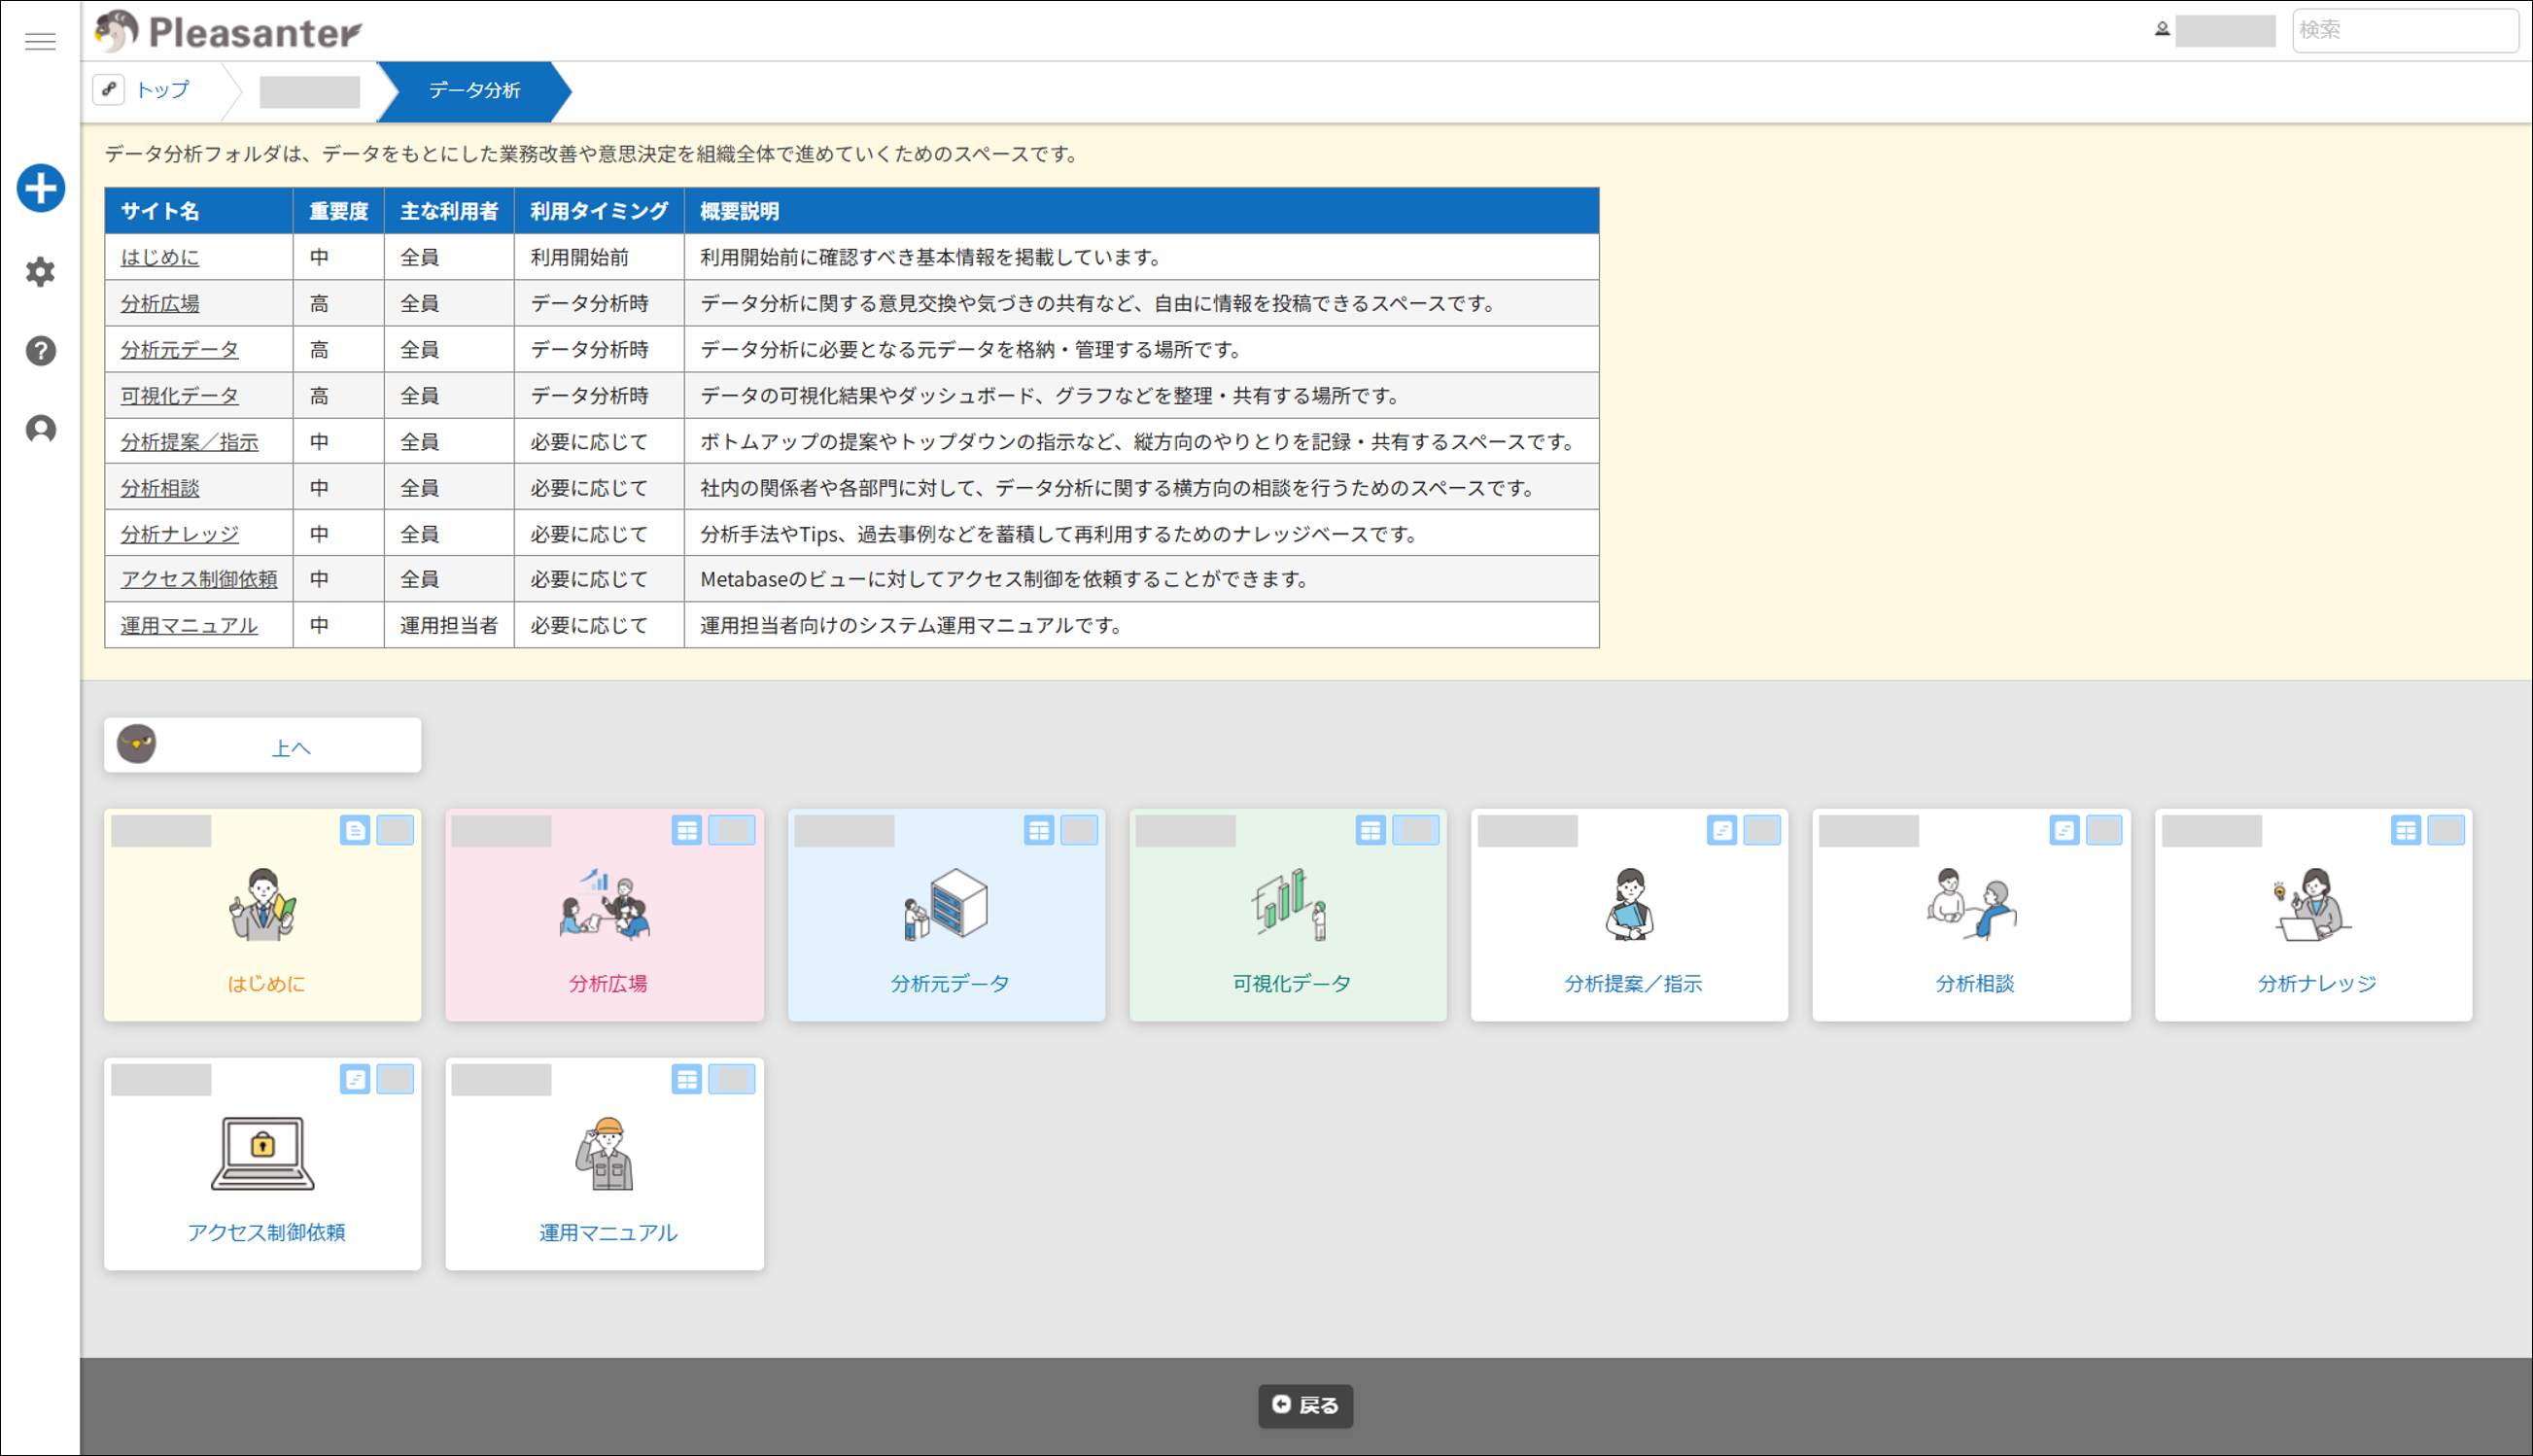Click the 検索 search input field
This screenshot has height=1456, width=2533.
click(x=2403, y=30)
